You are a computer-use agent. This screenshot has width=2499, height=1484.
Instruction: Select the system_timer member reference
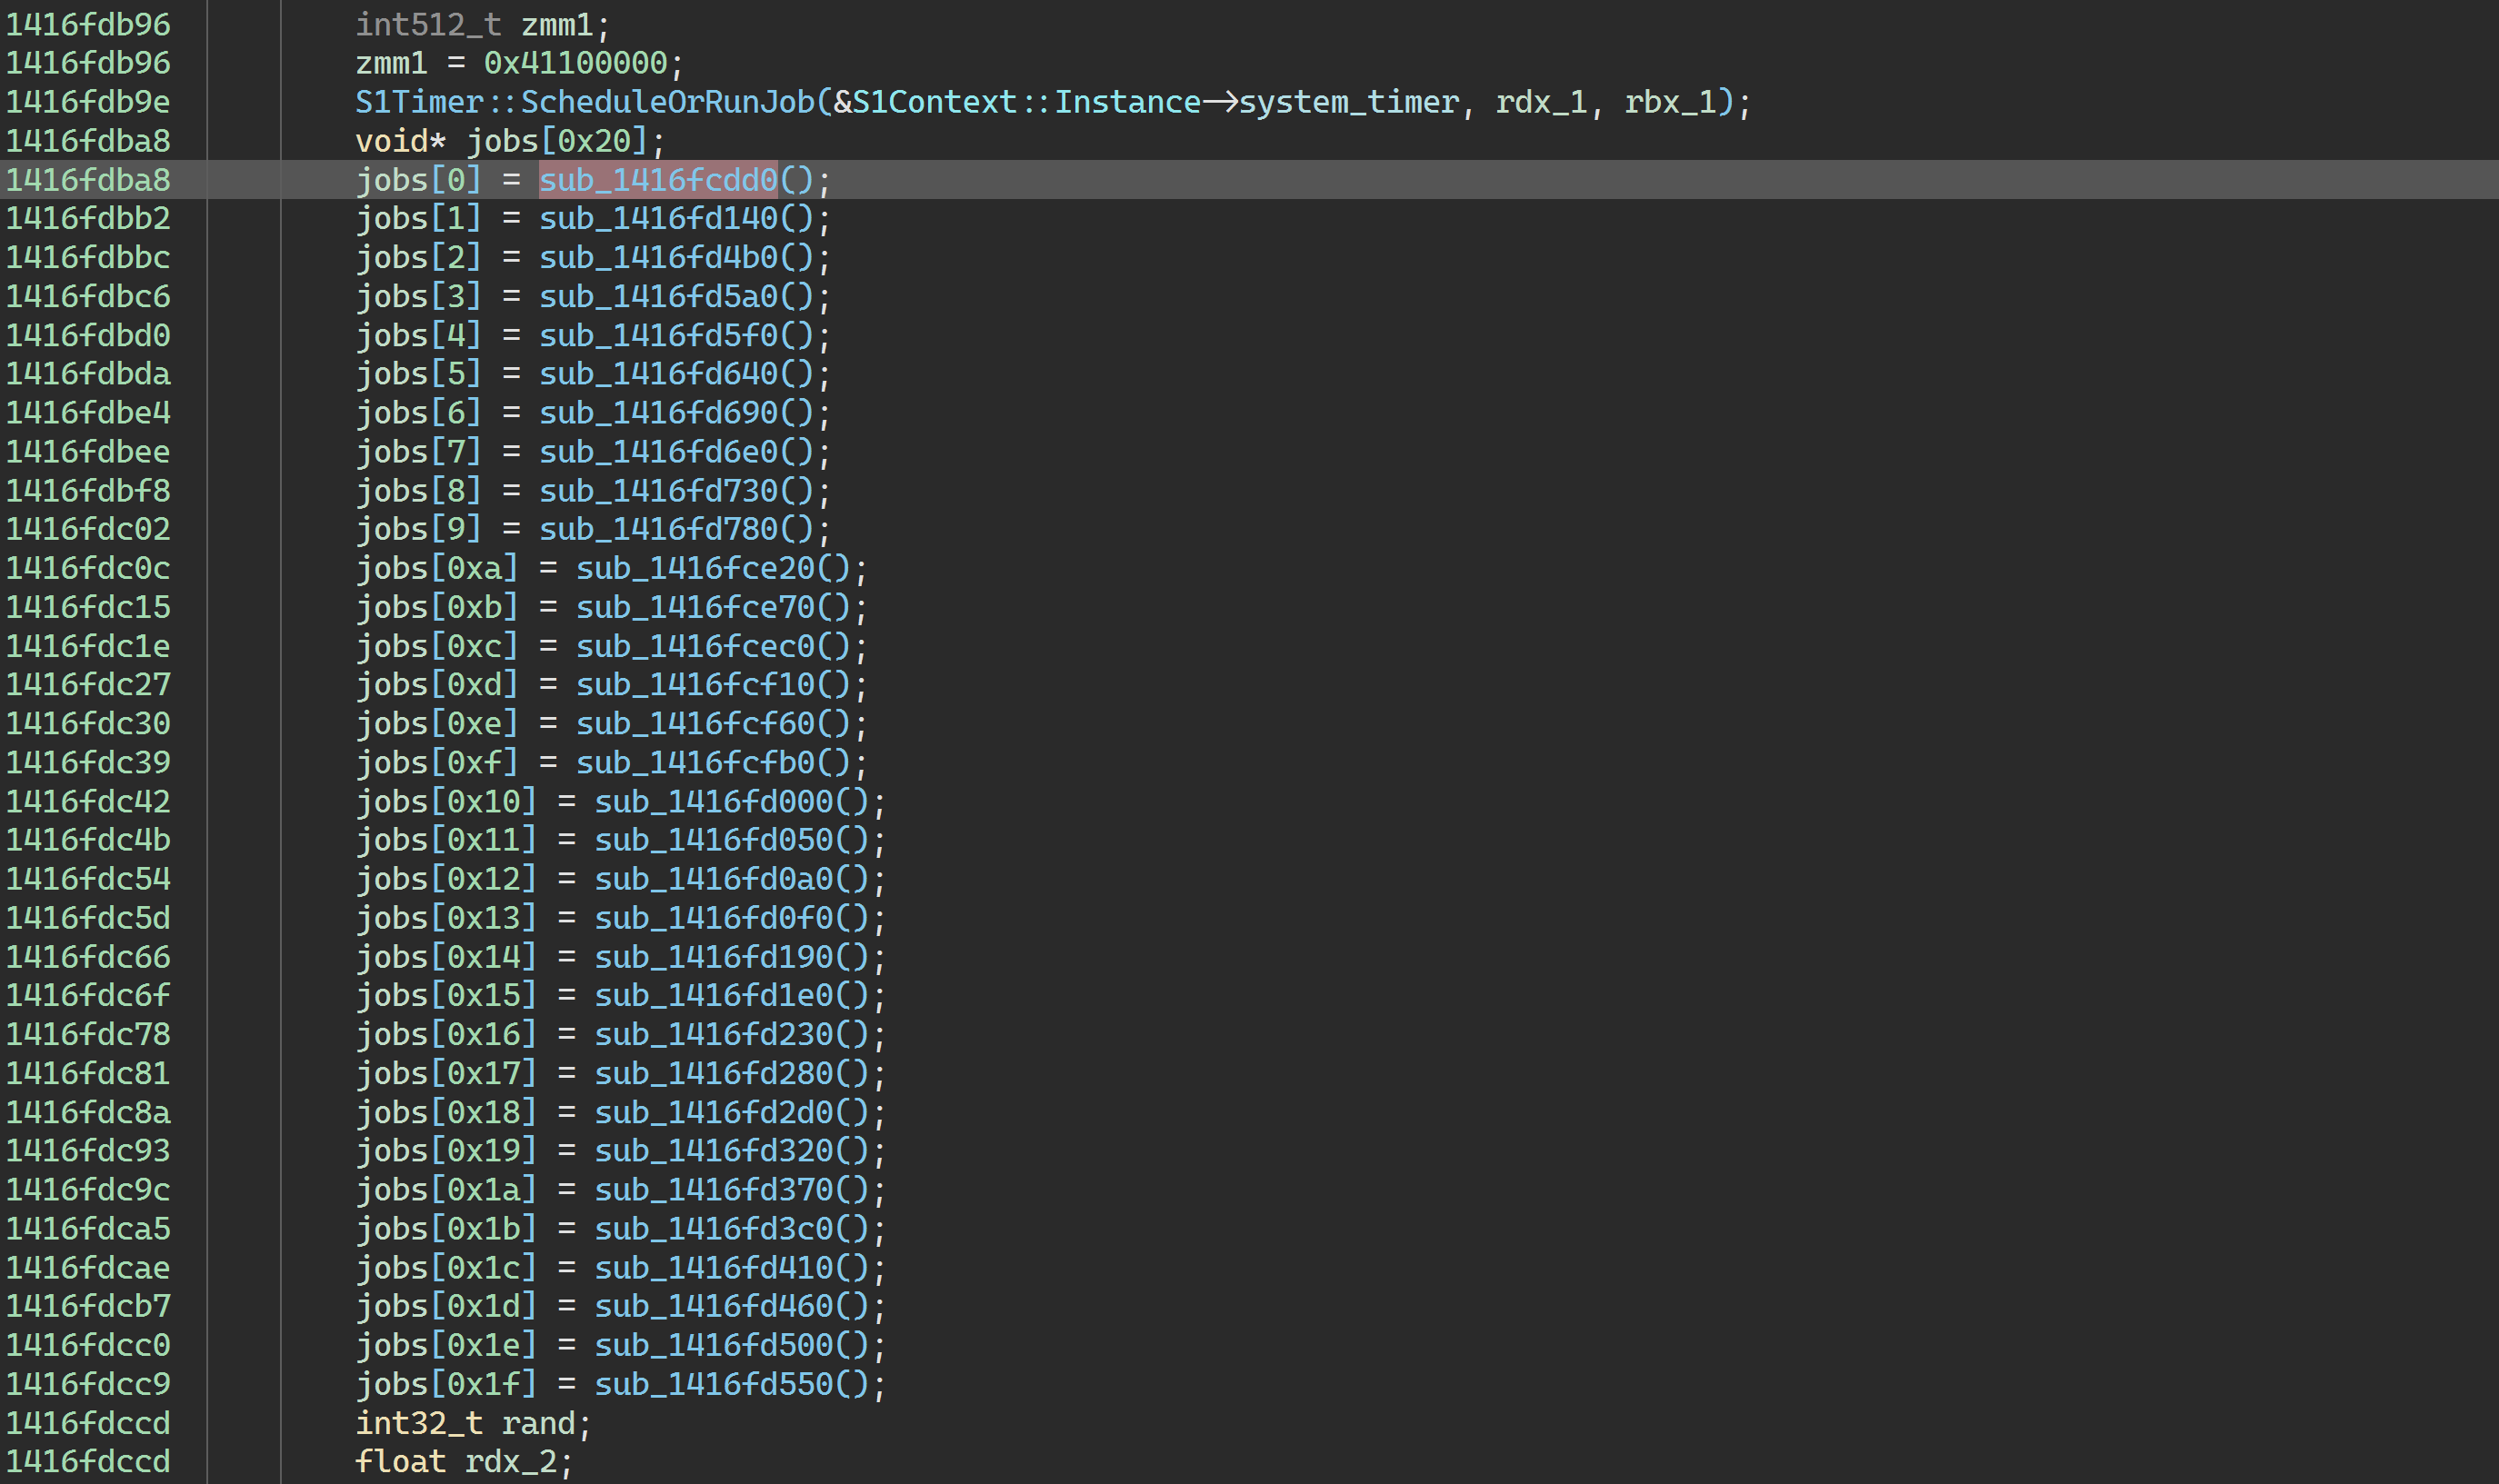coord(1348,102)
